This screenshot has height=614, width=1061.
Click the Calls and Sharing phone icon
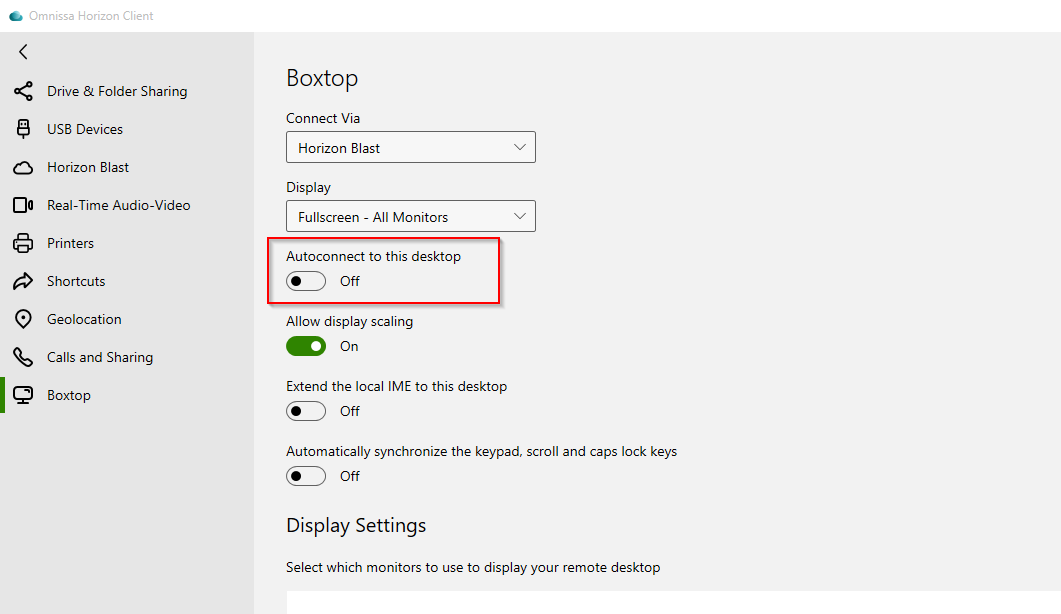tap(23, 357)
